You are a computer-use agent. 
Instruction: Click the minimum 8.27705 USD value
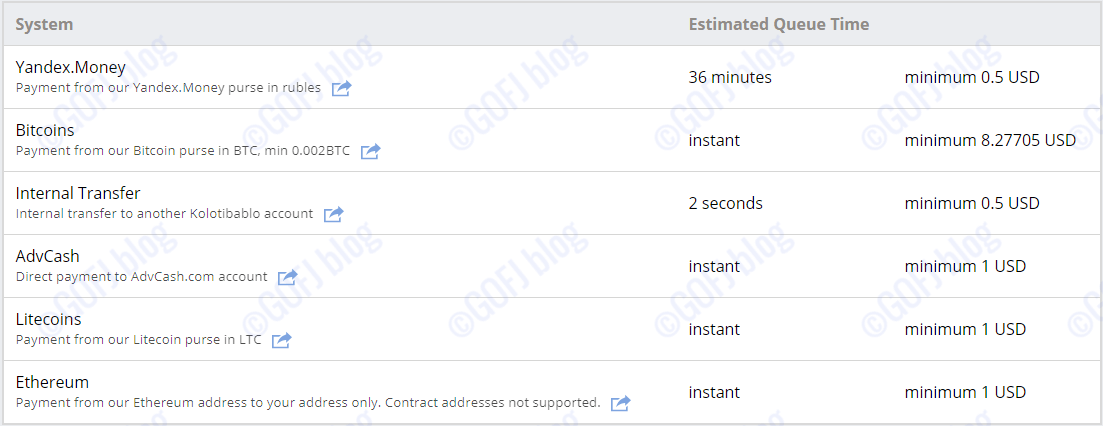tap(990, 140)
